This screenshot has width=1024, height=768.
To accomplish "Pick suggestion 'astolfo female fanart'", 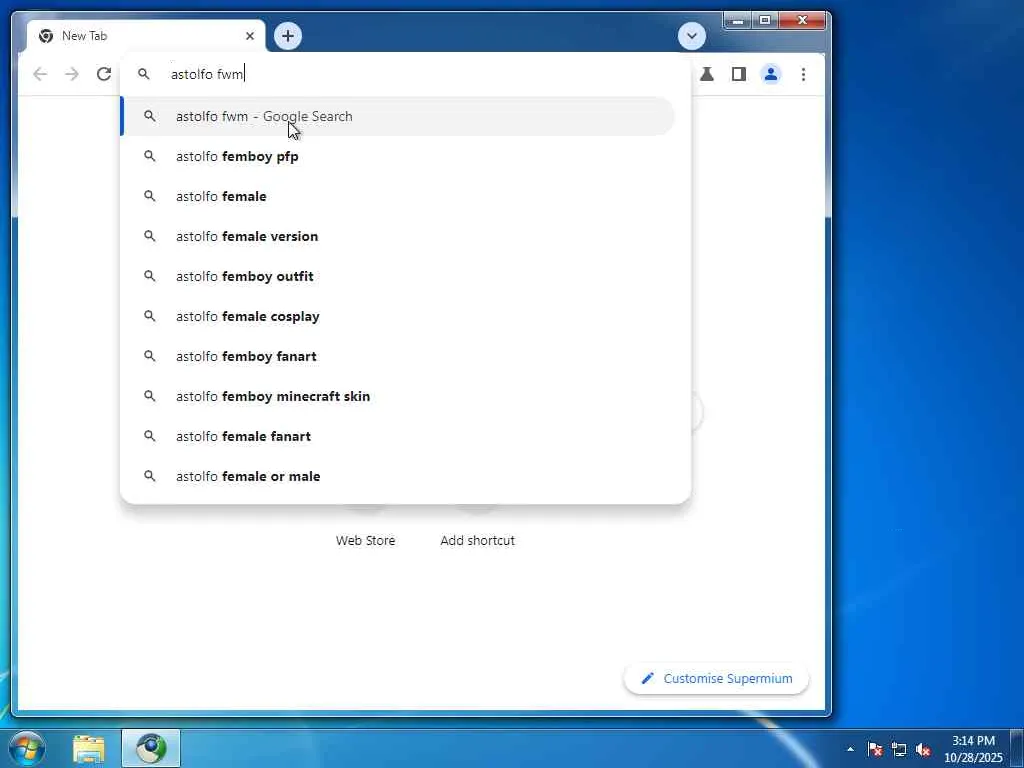I will 398,436.
